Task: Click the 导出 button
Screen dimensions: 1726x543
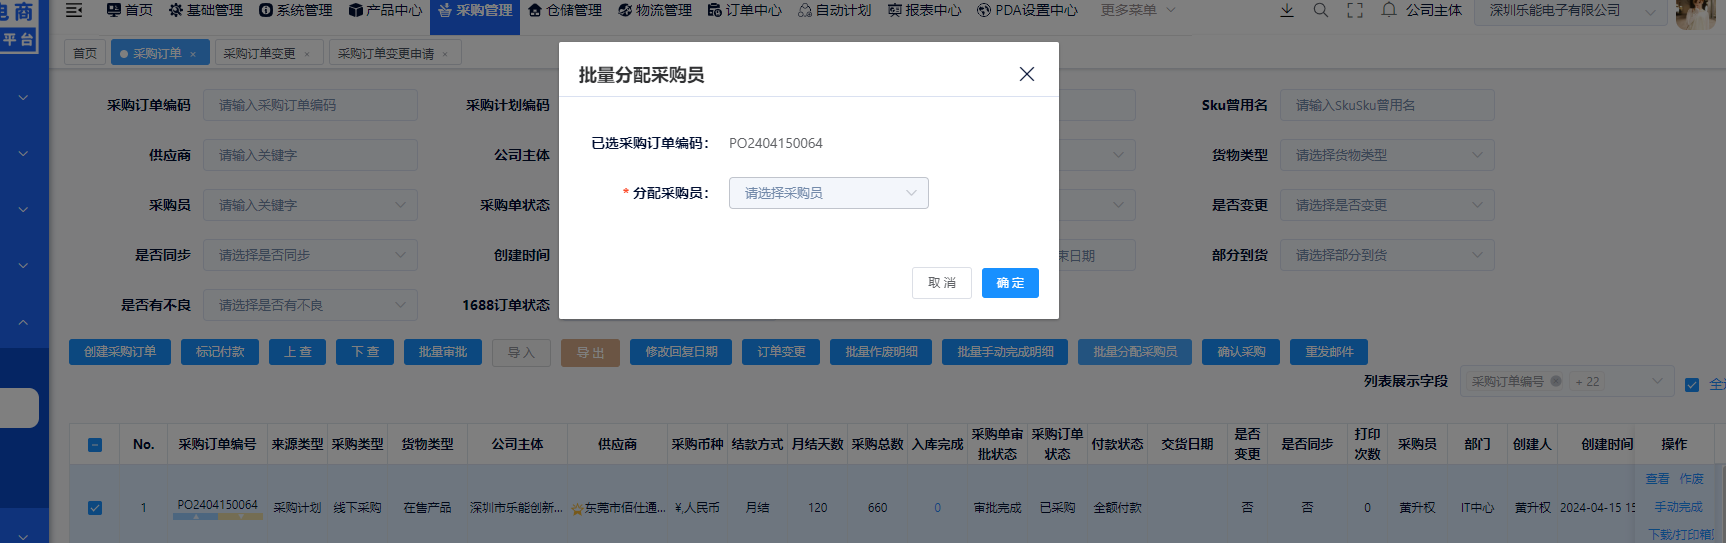Action: point(590,352)
